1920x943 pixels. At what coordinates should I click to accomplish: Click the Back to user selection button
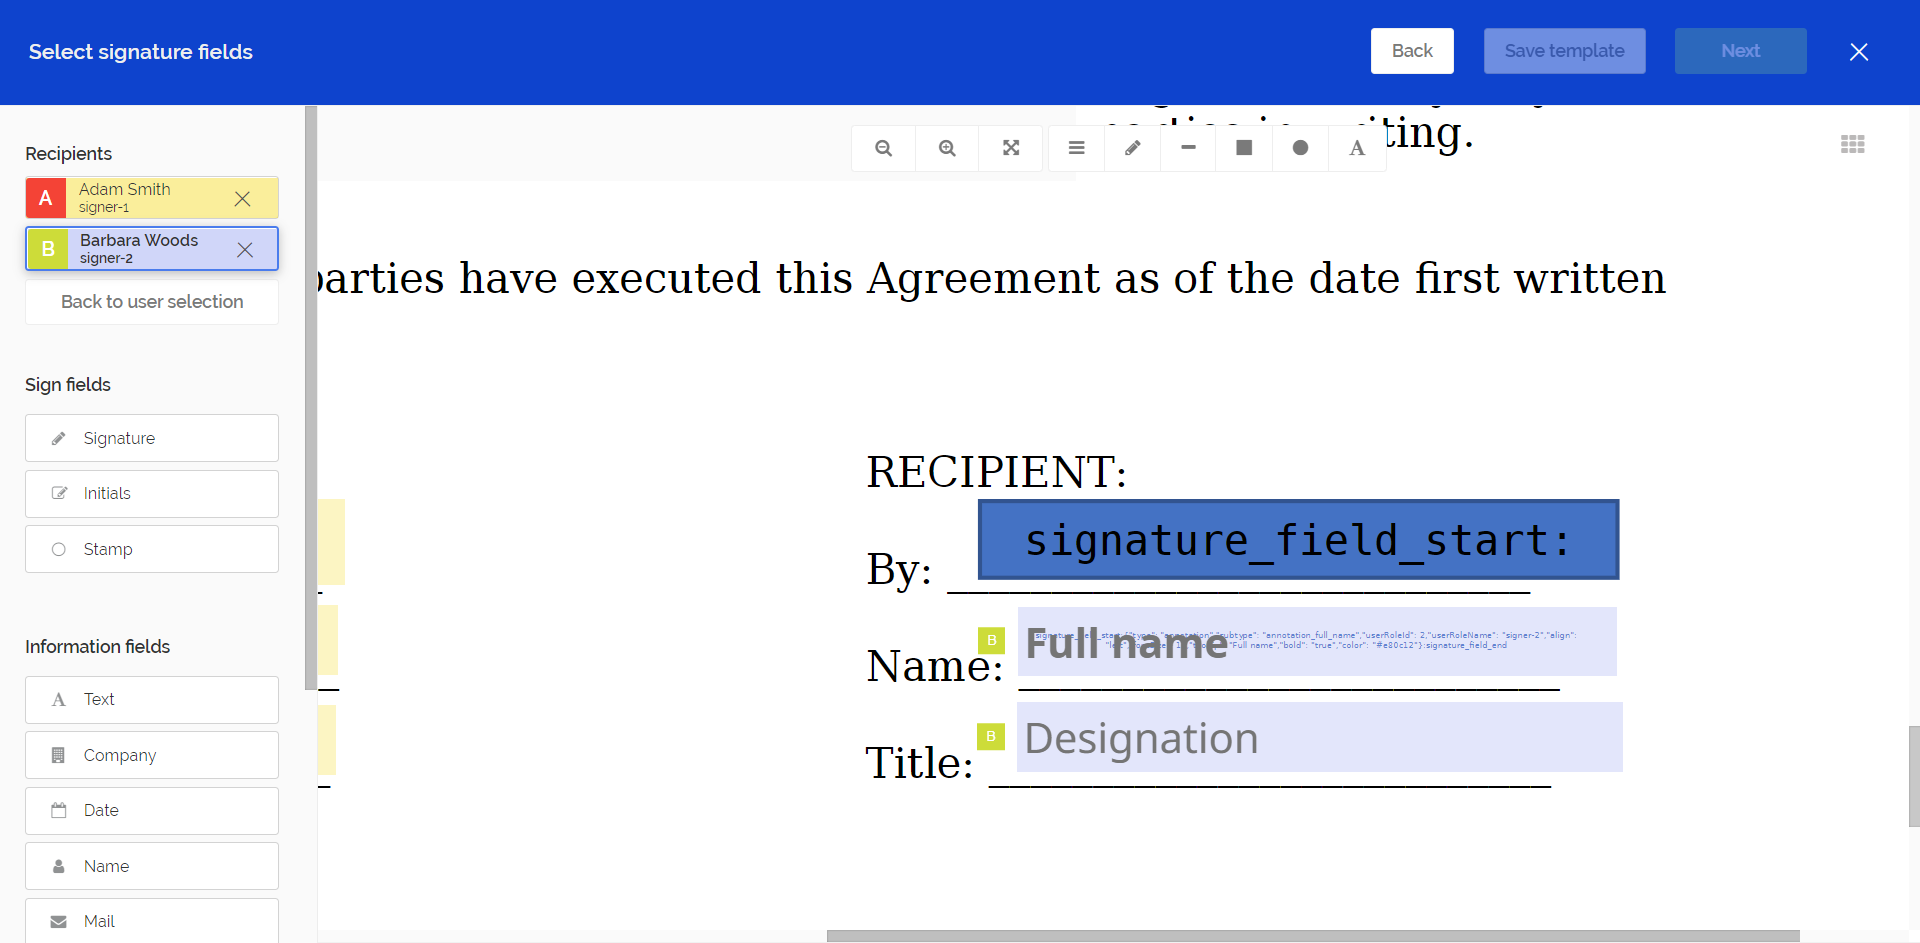click(152, 302)
